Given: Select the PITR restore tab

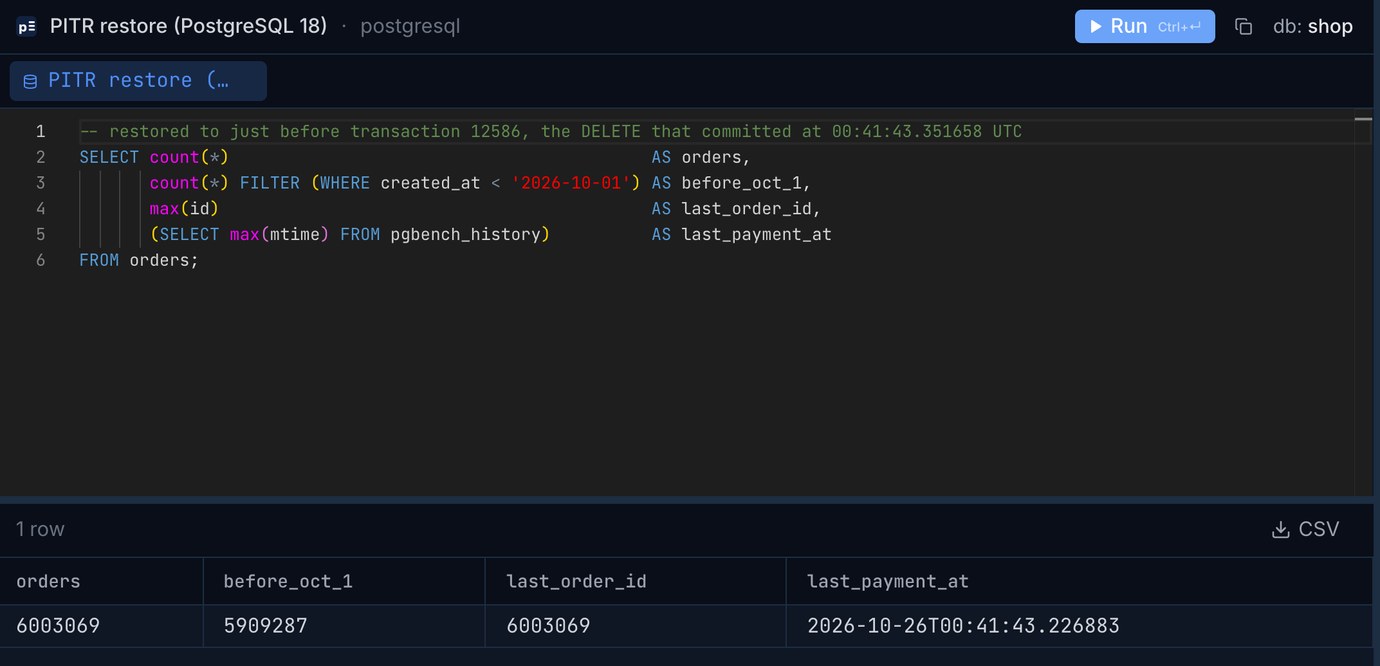Looking at the screenshot, I should (x=138, y=81).
